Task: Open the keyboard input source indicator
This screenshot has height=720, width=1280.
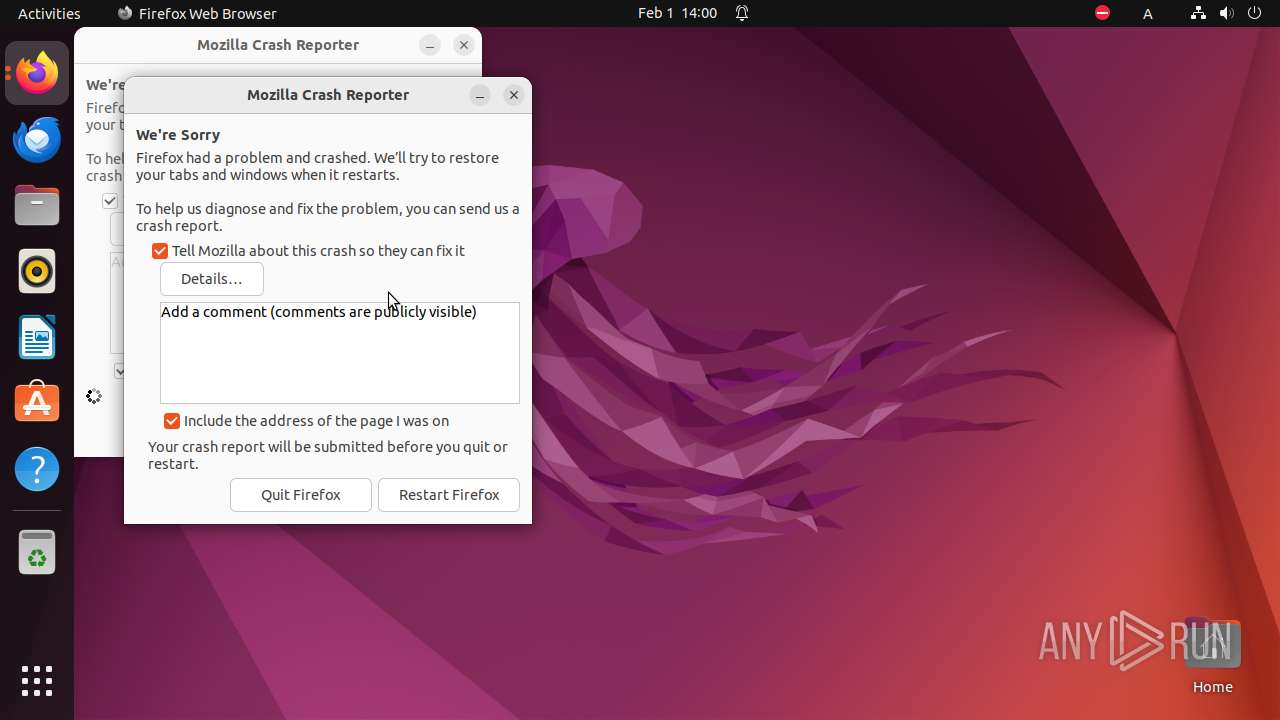Action: click(1148, 13)
